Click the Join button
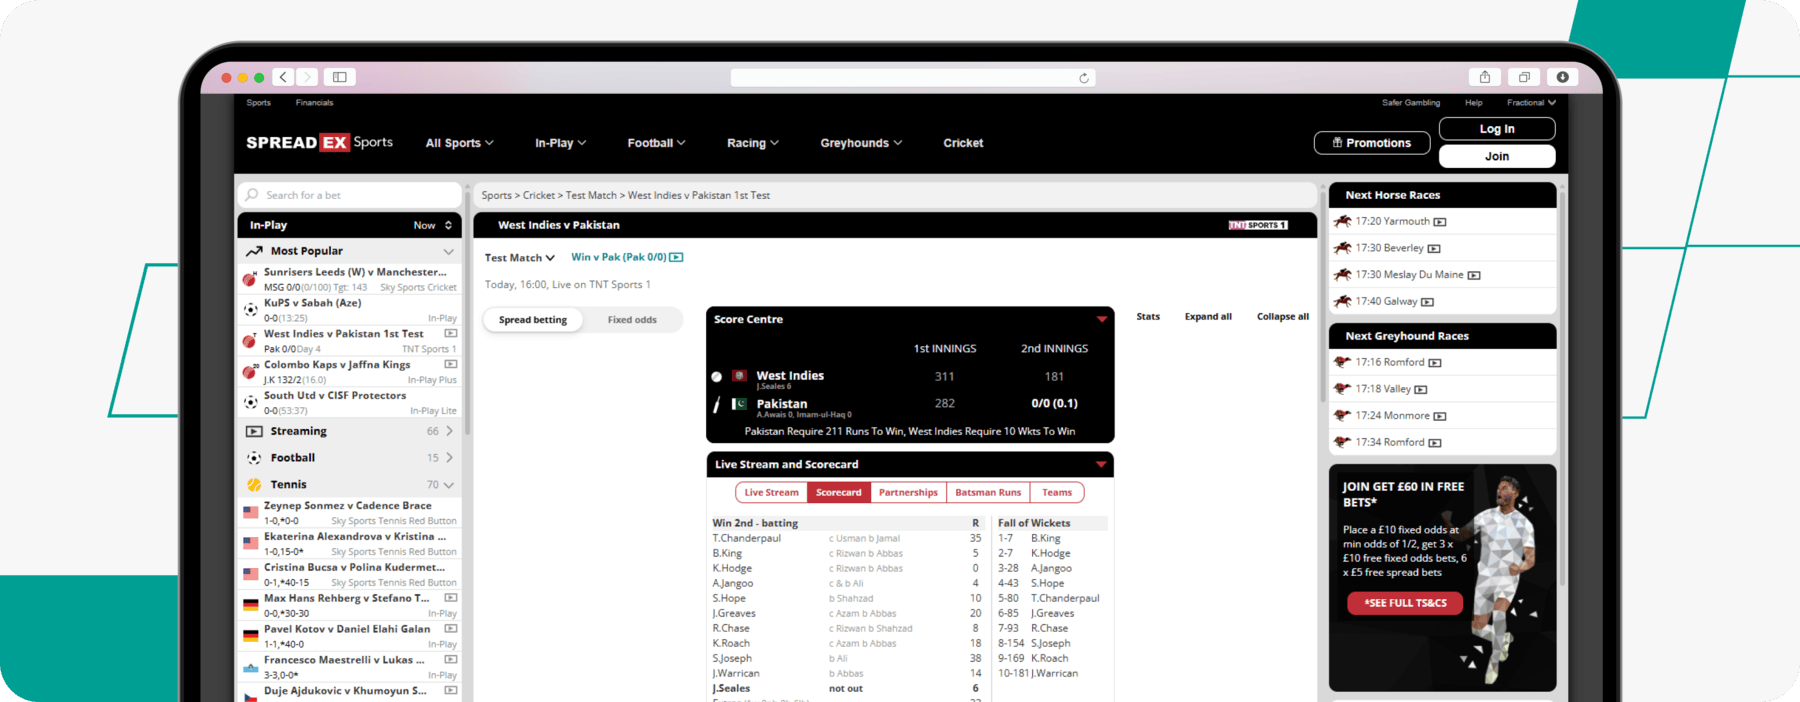Image resolution: width=1800 pixels, height=702 pixels. point(1497,156)
